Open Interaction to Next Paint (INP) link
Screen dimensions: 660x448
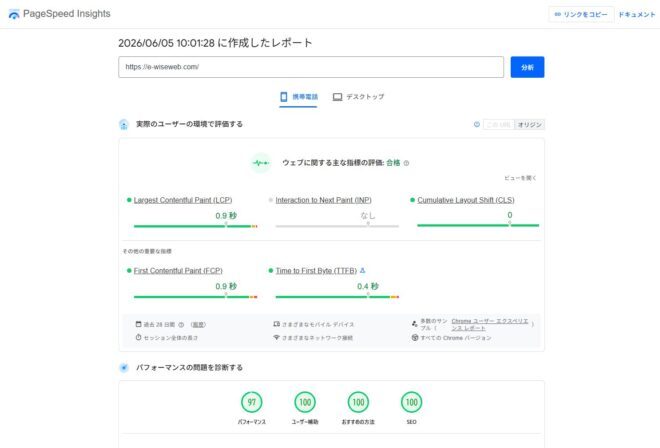pos(323,200)
